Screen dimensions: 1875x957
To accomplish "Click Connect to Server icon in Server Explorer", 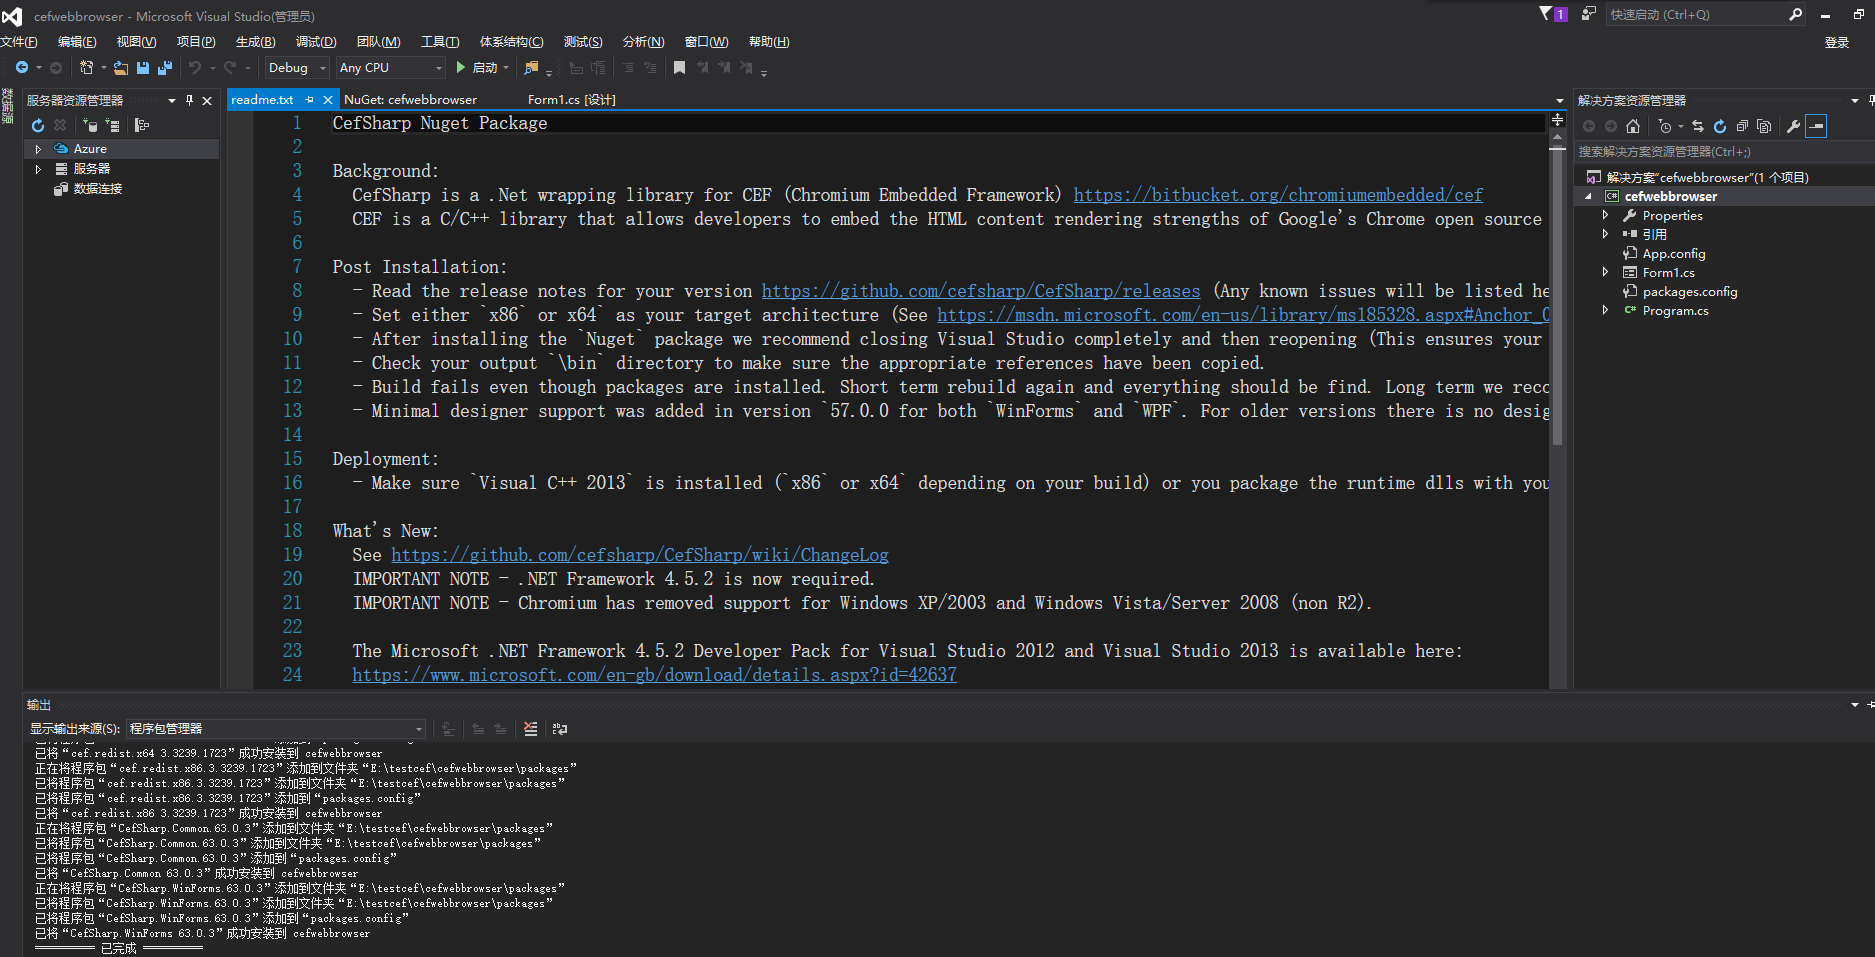I will [113, 125].
